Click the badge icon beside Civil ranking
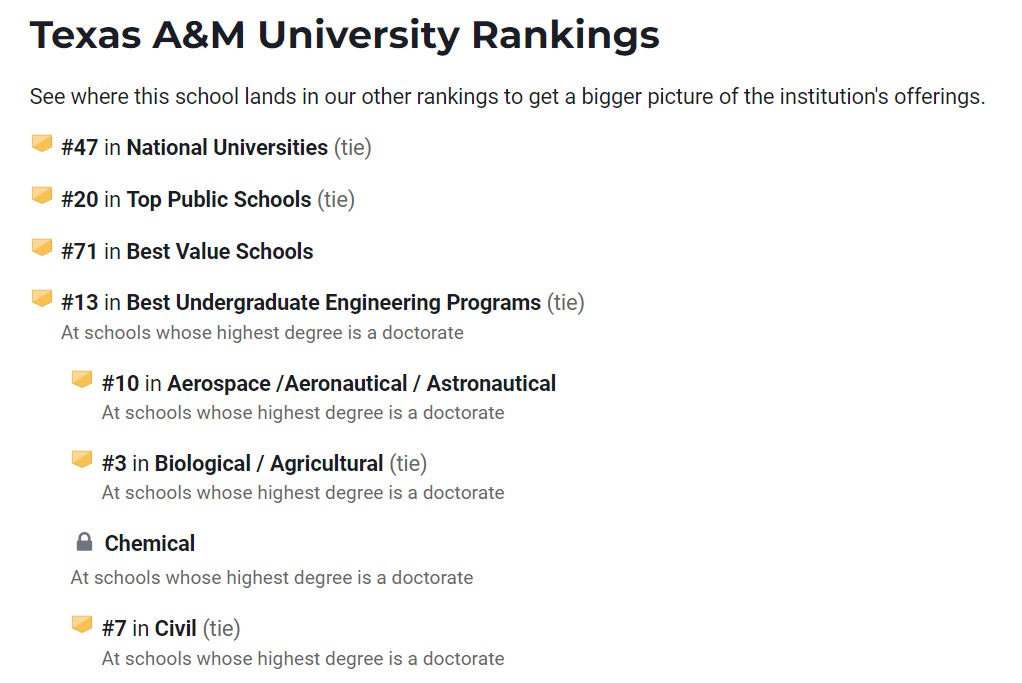The height and width of the screenshot is (683, 1022). 82,625
